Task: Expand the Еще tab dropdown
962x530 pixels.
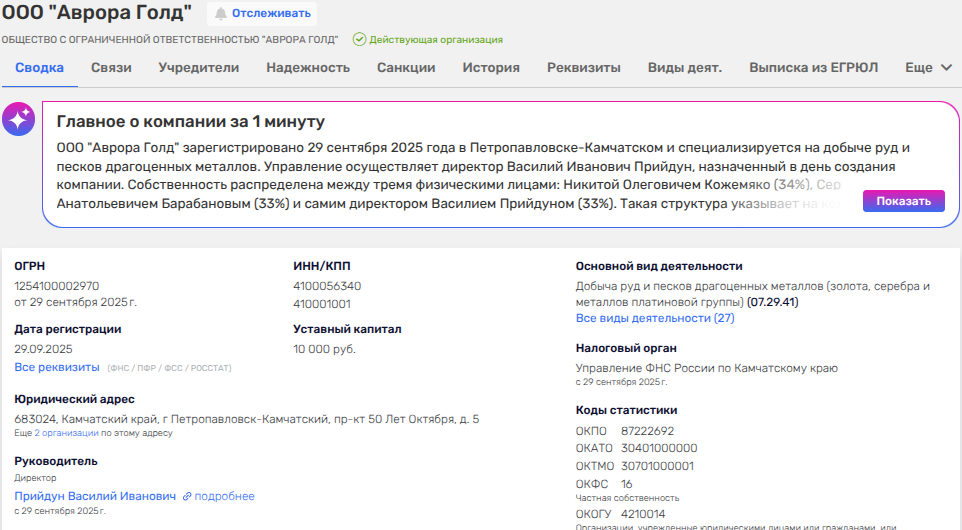Action: [x=929, y=68]
